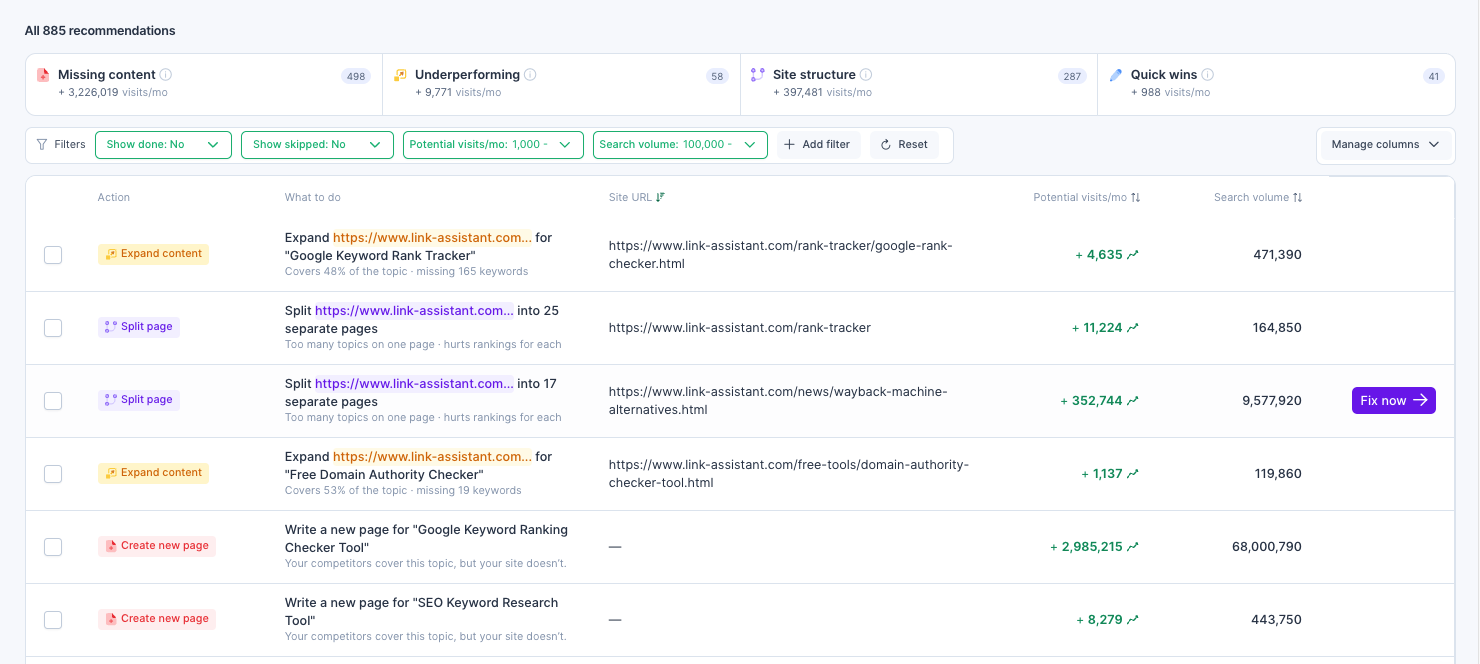Click Split page tag for wayback-machine URL

coord(139,400)
